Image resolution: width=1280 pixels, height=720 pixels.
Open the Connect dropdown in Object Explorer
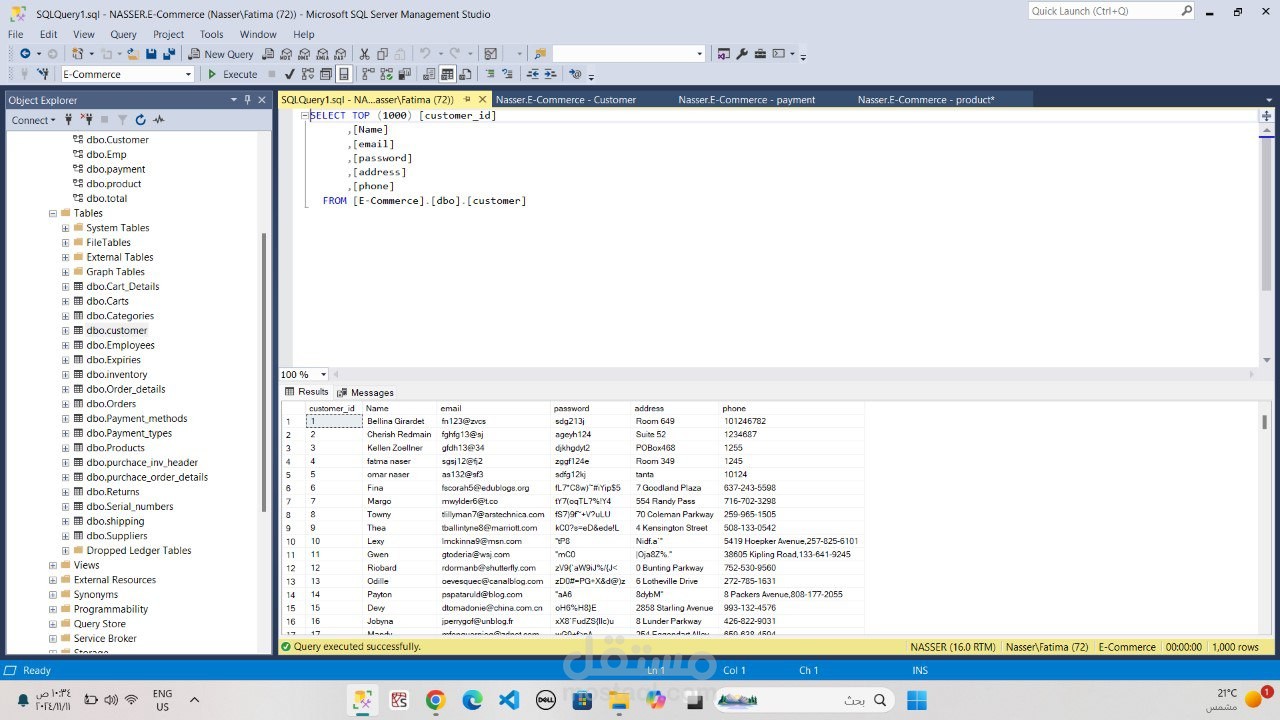tap(33, 120)
